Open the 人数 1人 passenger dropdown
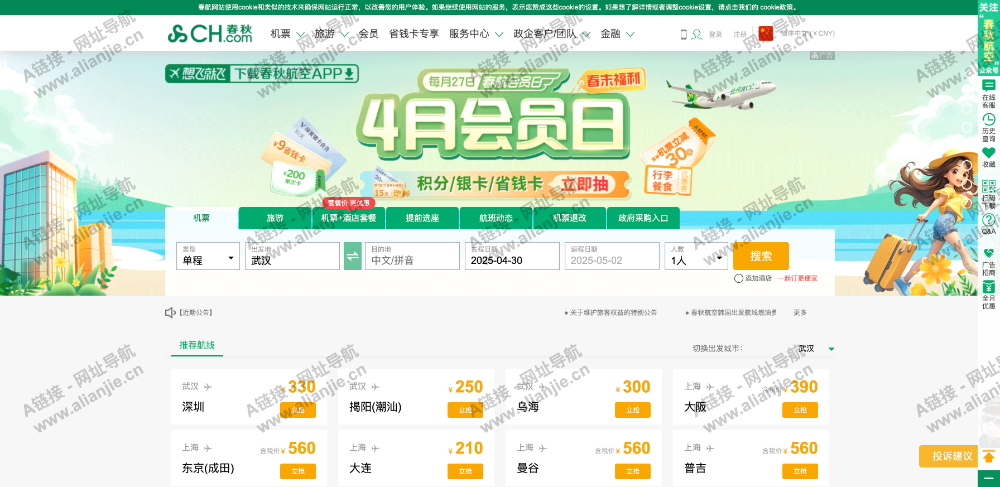This screenshot has height=487, width=1000. [x=696, y=256]
